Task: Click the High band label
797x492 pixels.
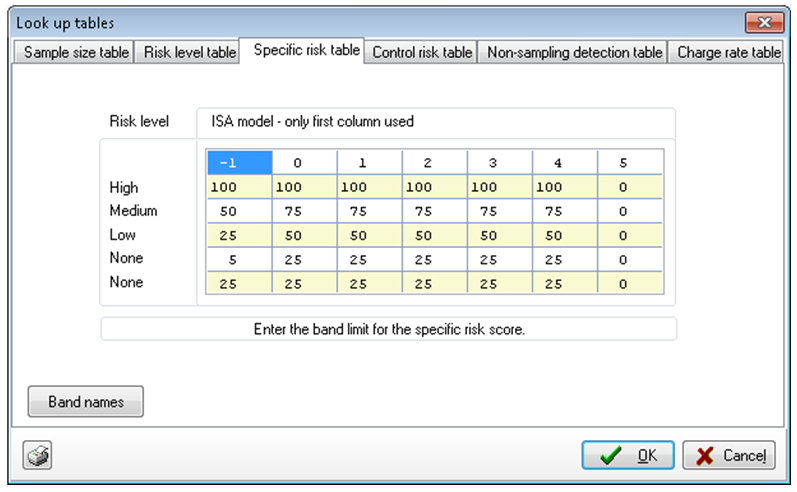Action: coord(124,188)
